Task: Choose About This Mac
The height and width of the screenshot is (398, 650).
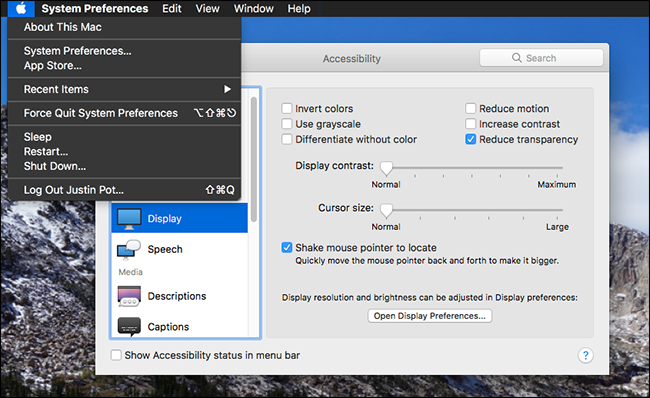Action: (124, 27)
